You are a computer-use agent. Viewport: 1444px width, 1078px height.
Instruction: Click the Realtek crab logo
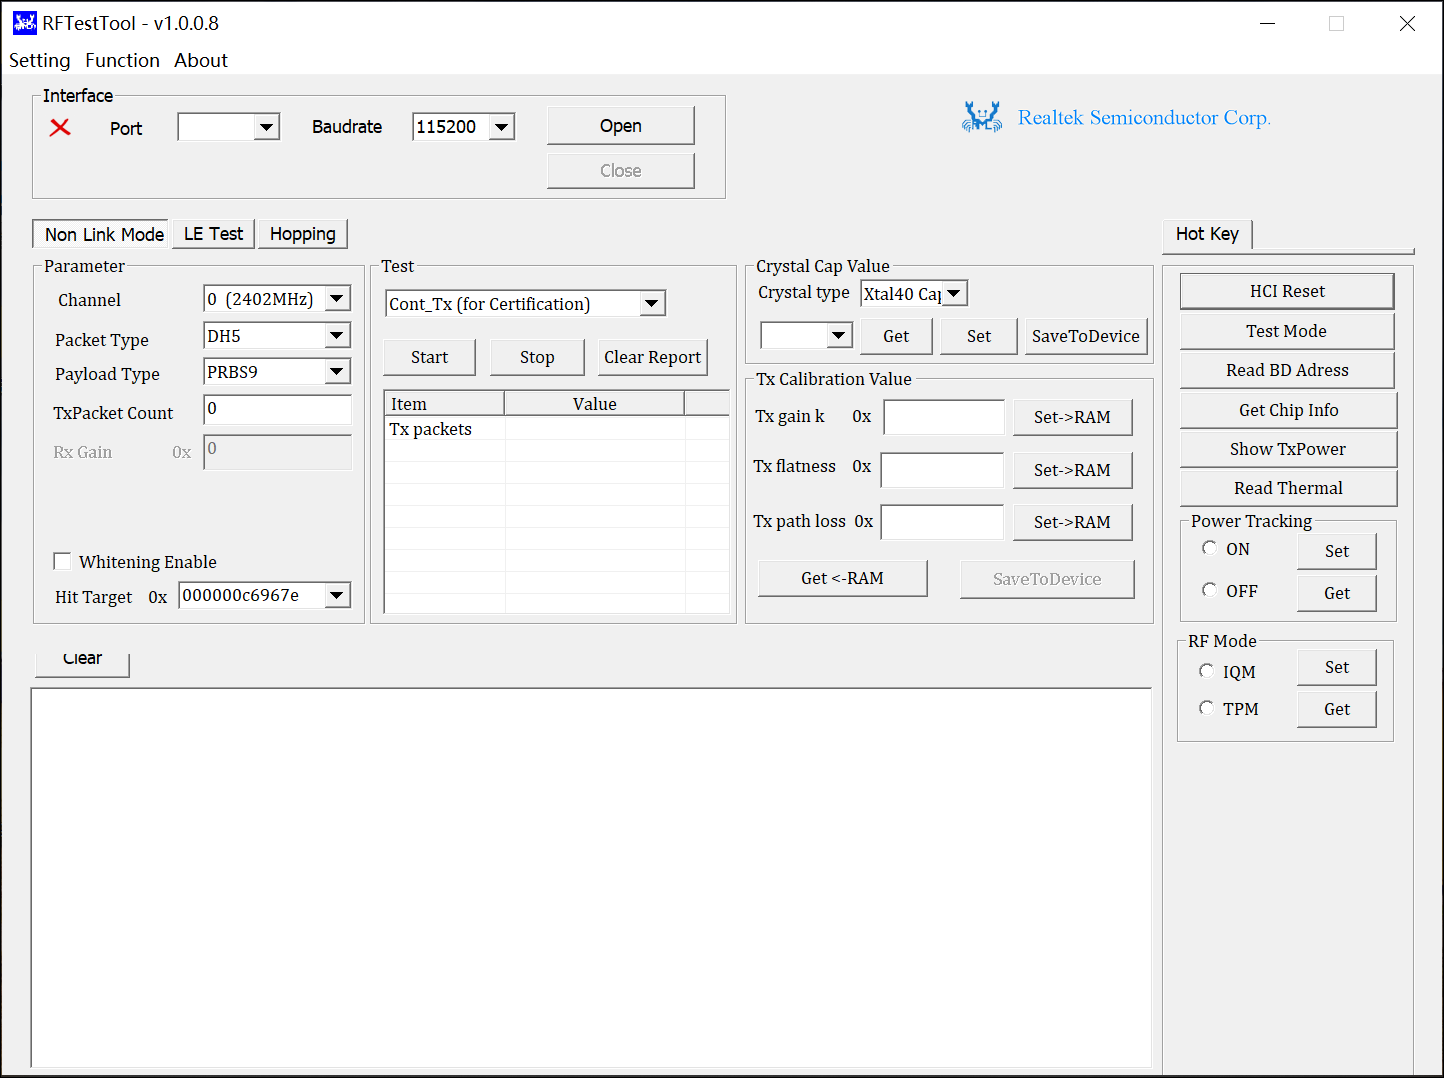[981, 117]
